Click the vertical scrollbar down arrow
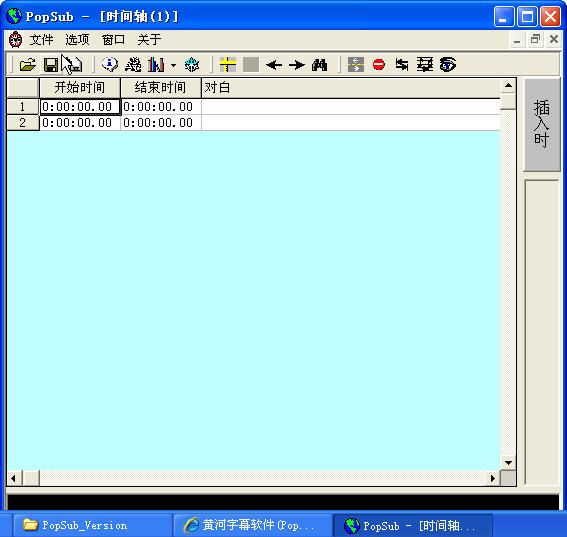This screenshot has width=567, height=537. click(508, 463)
